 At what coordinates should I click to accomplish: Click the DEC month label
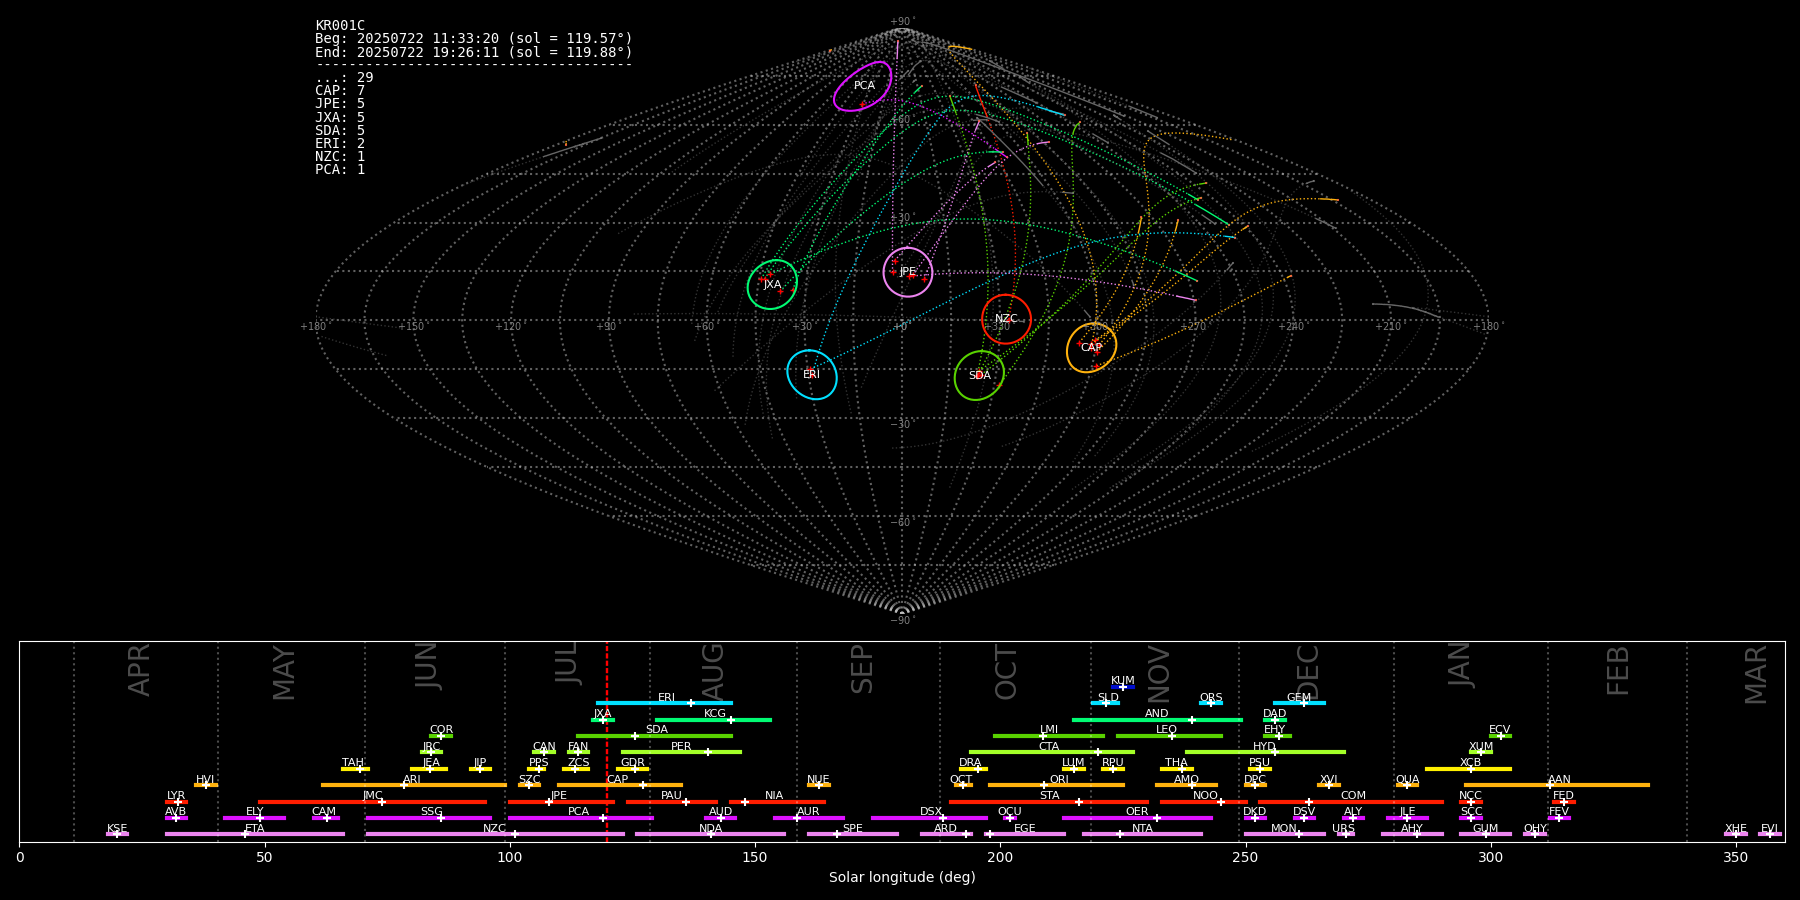pos(1308,672)
